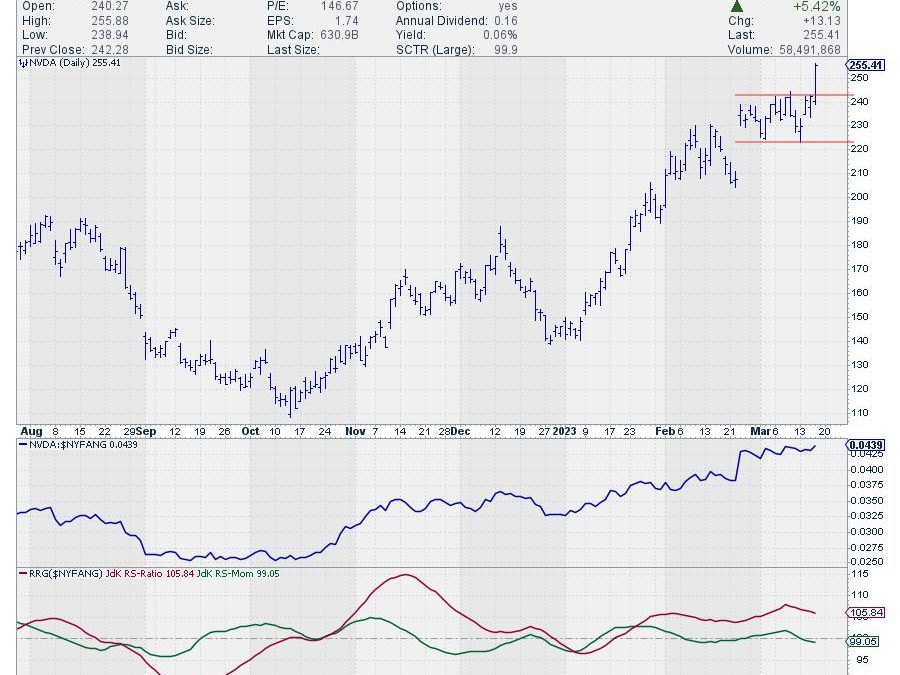Viewport: 900px width, 675px height.
Task: Click the "JdK RS-Mom 99.05" legend text
Action: point(238,573)
